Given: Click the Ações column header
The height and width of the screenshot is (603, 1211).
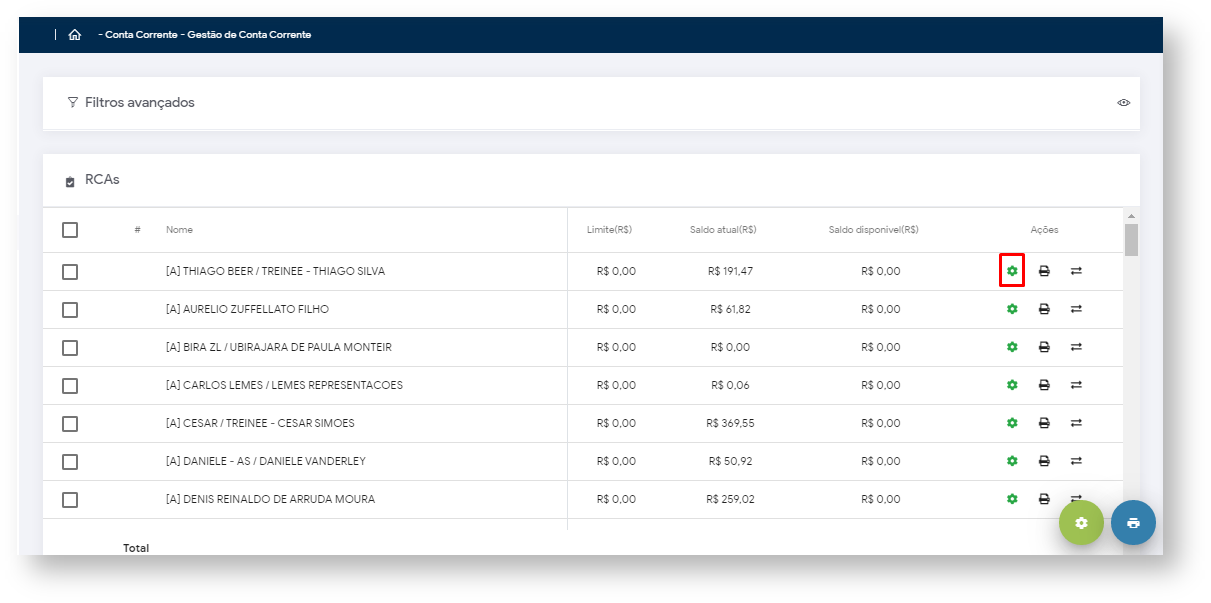Looking at the screenshot, I should [x=1044, y=230].
